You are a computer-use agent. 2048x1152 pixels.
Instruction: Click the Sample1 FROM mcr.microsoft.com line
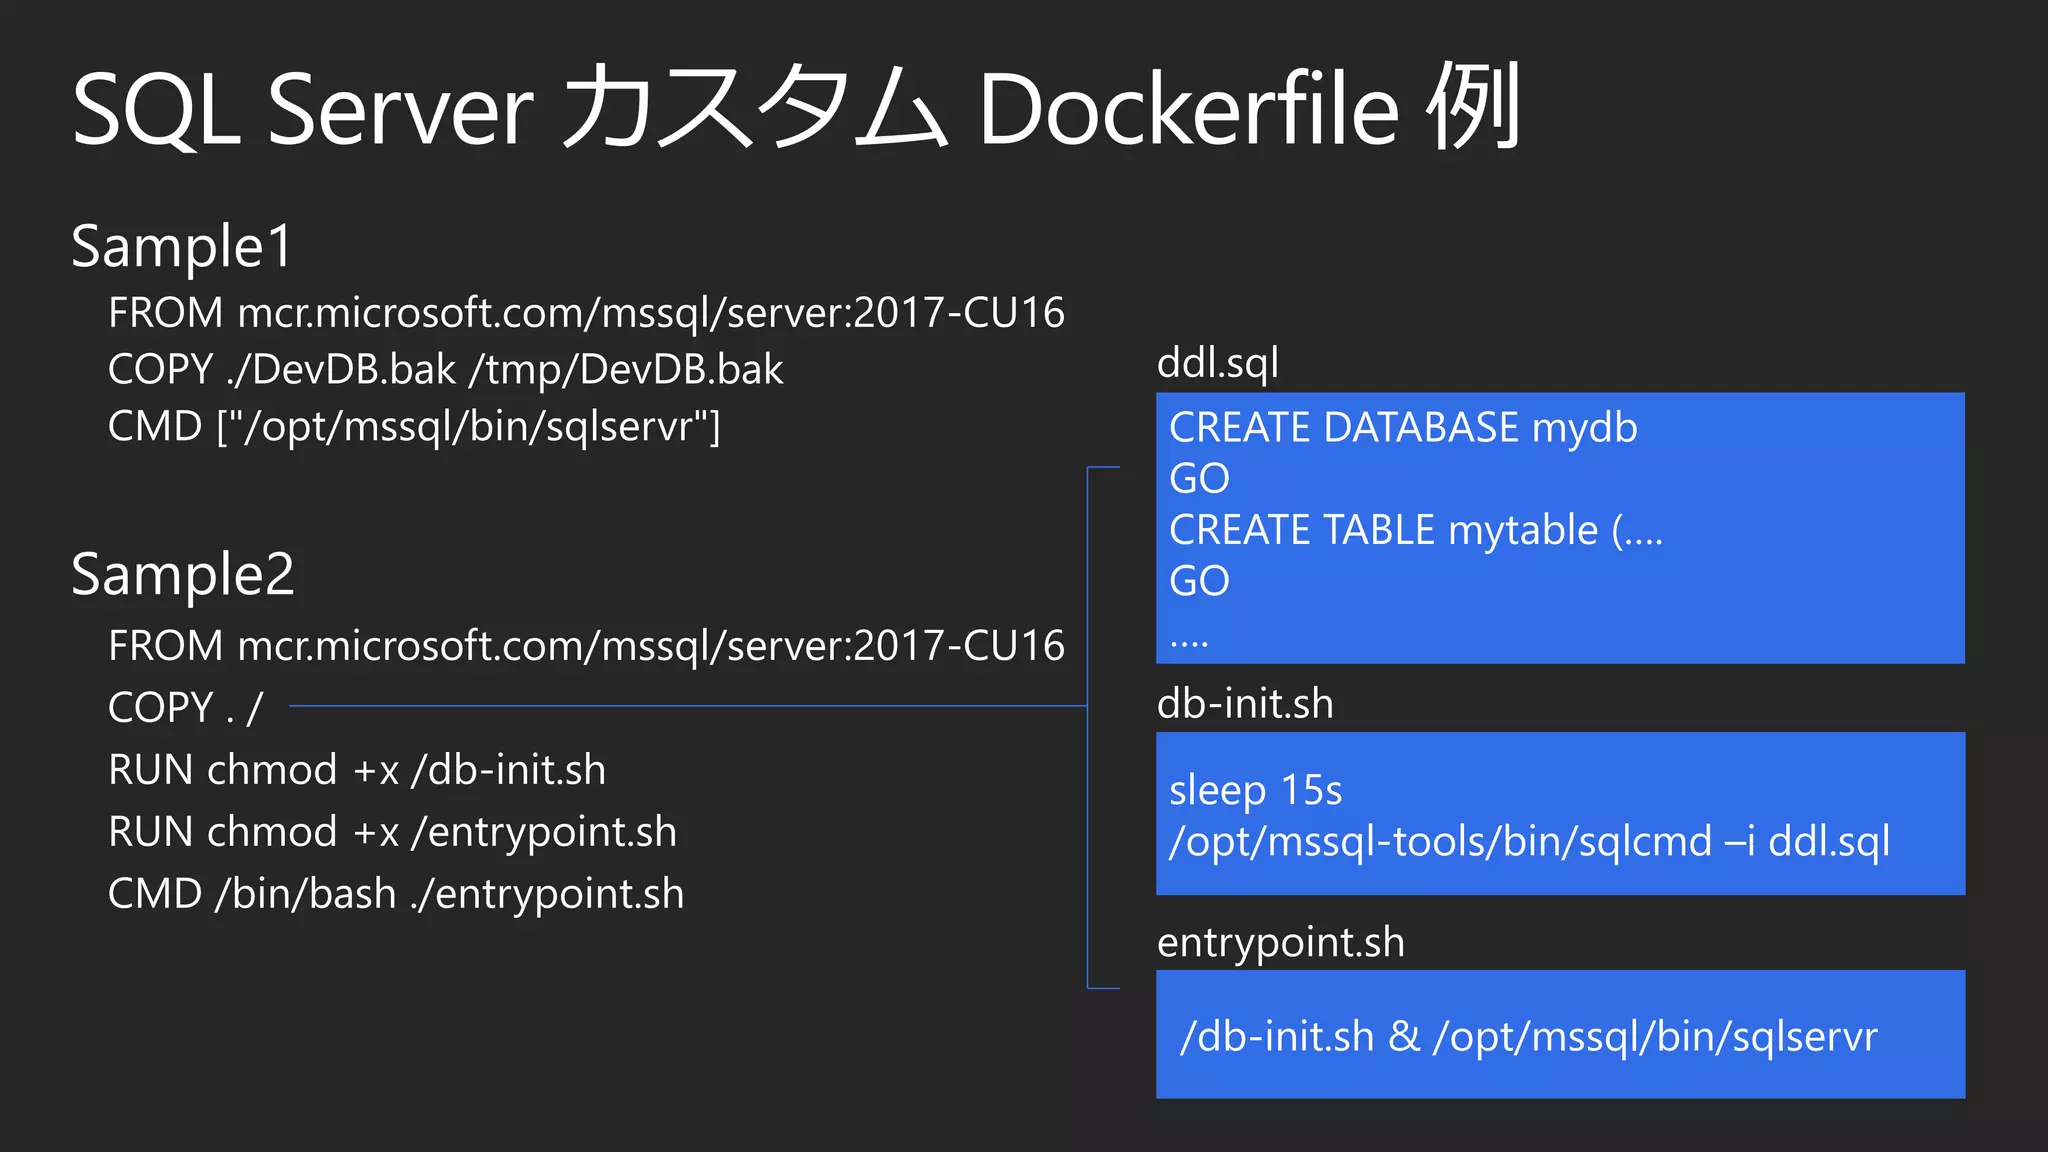[x=586, y=313]
